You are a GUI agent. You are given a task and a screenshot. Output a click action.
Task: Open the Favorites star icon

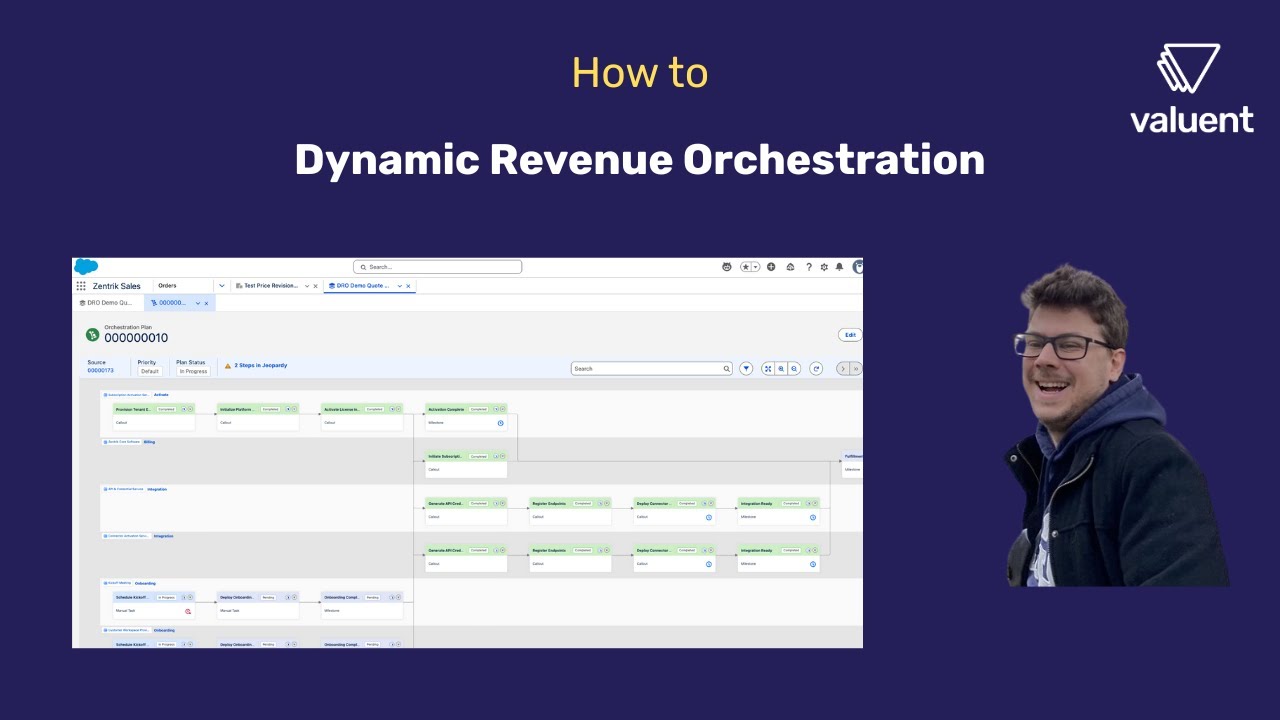[746, 267]
